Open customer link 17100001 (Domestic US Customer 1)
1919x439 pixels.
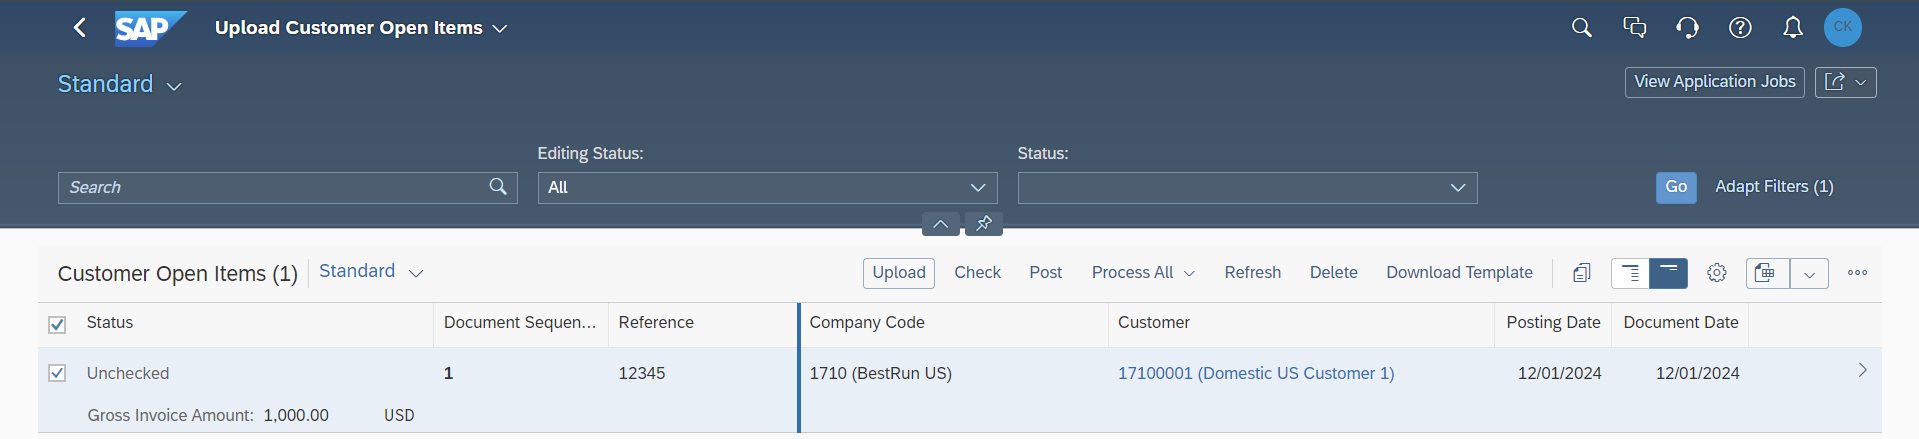pyautogui.click(x=1256, y=373)
